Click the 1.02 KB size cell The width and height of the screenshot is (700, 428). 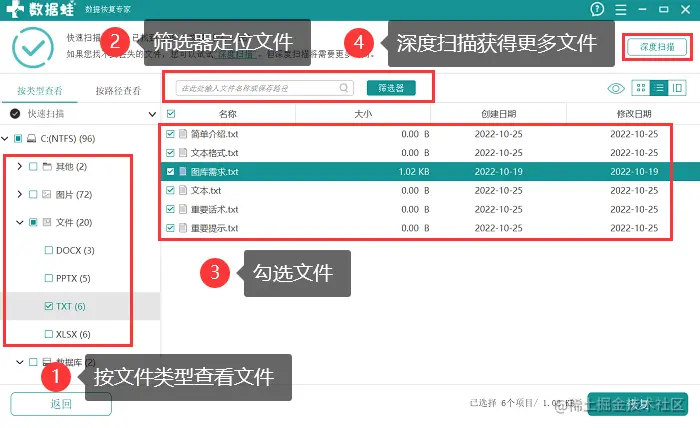pyautogui.click(x=414, y=172)
